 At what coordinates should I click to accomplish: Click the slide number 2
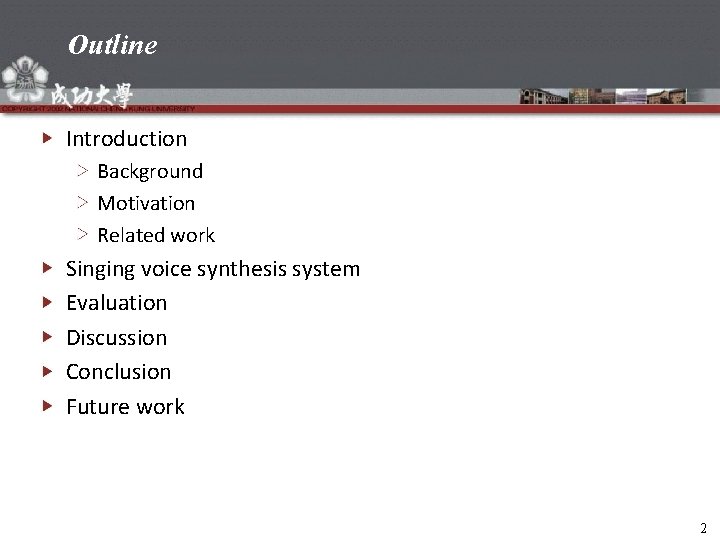[x=703, y=528]
